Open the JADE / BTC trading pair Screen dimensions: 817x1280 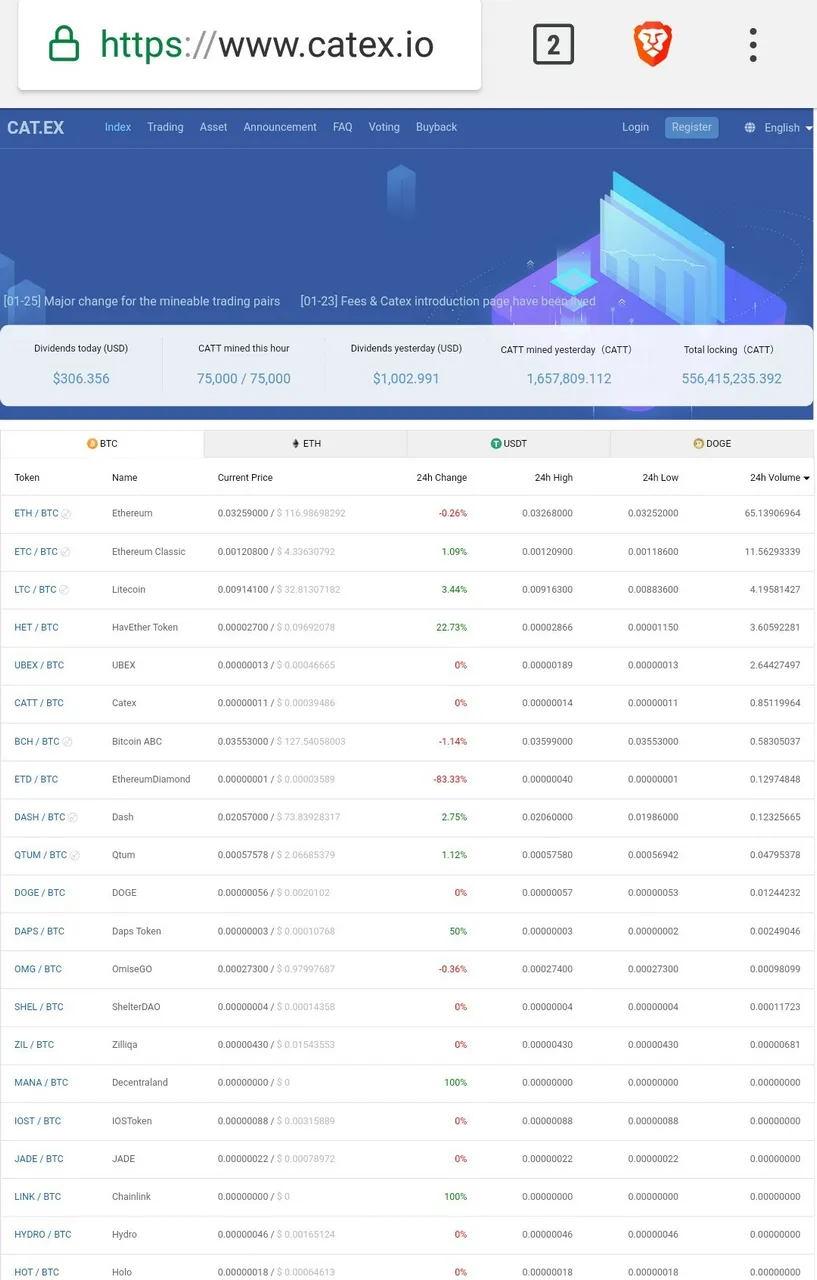(x=39, y=1159)
